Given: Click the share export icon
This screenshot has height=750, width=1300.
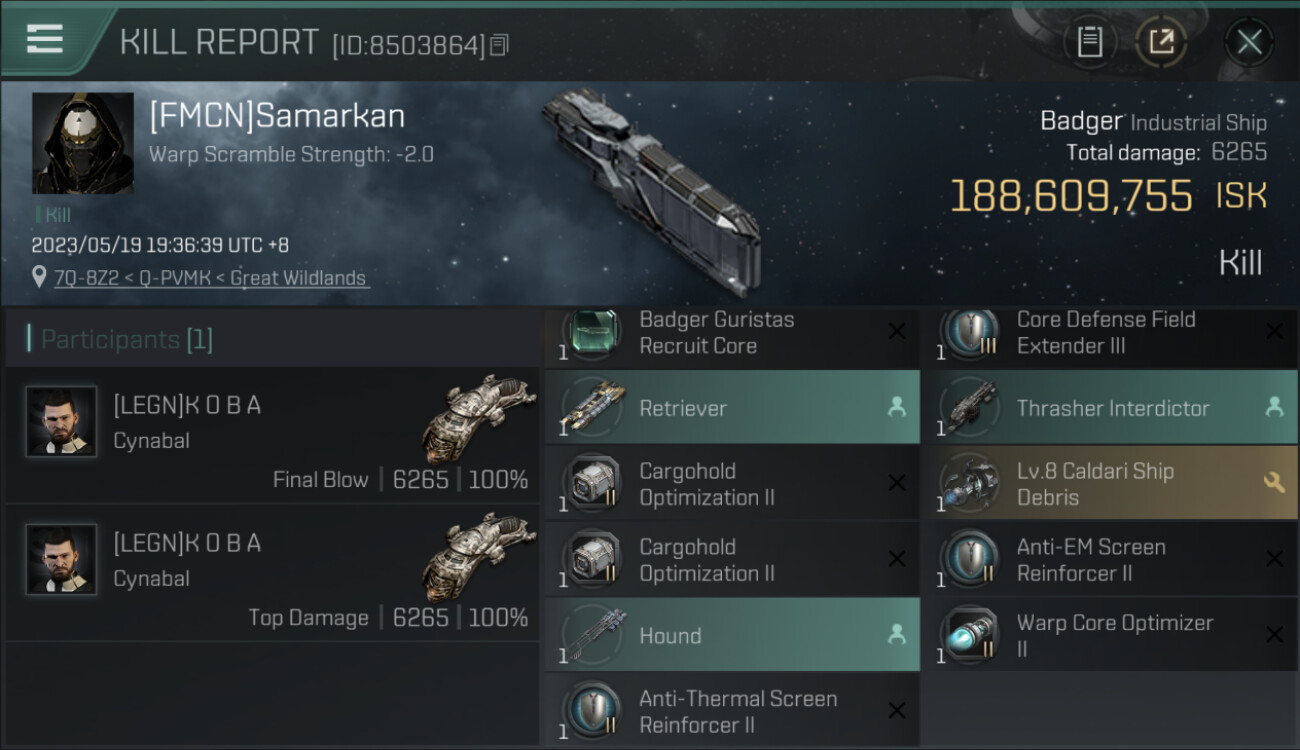Looking at the screenshot, I should tap(1161, 42).
